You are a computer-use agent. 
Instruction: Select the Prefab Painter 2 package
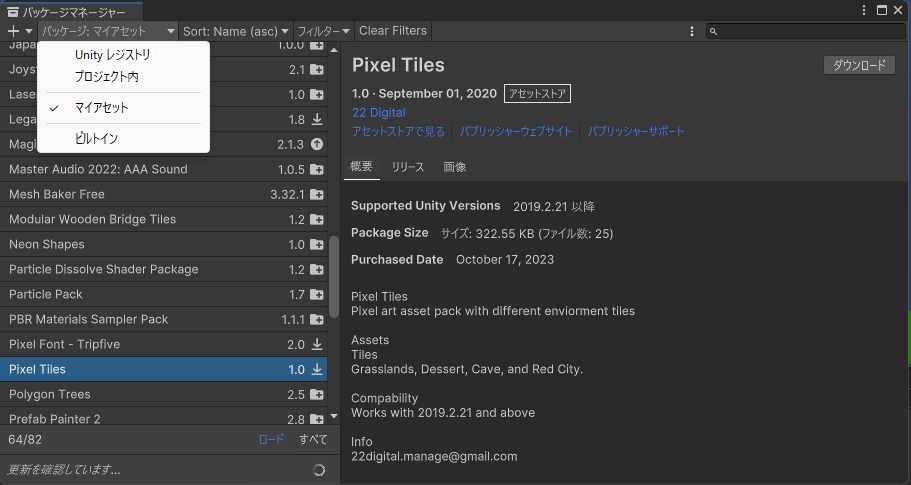163,417
